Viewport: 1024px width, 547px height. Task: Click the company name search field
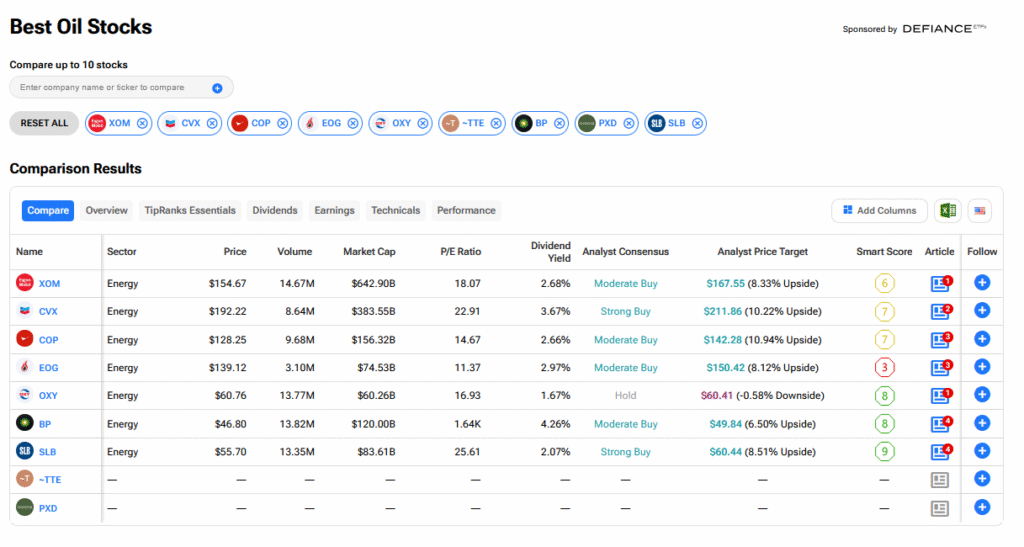pyautogui.click(x=110, y=88)
